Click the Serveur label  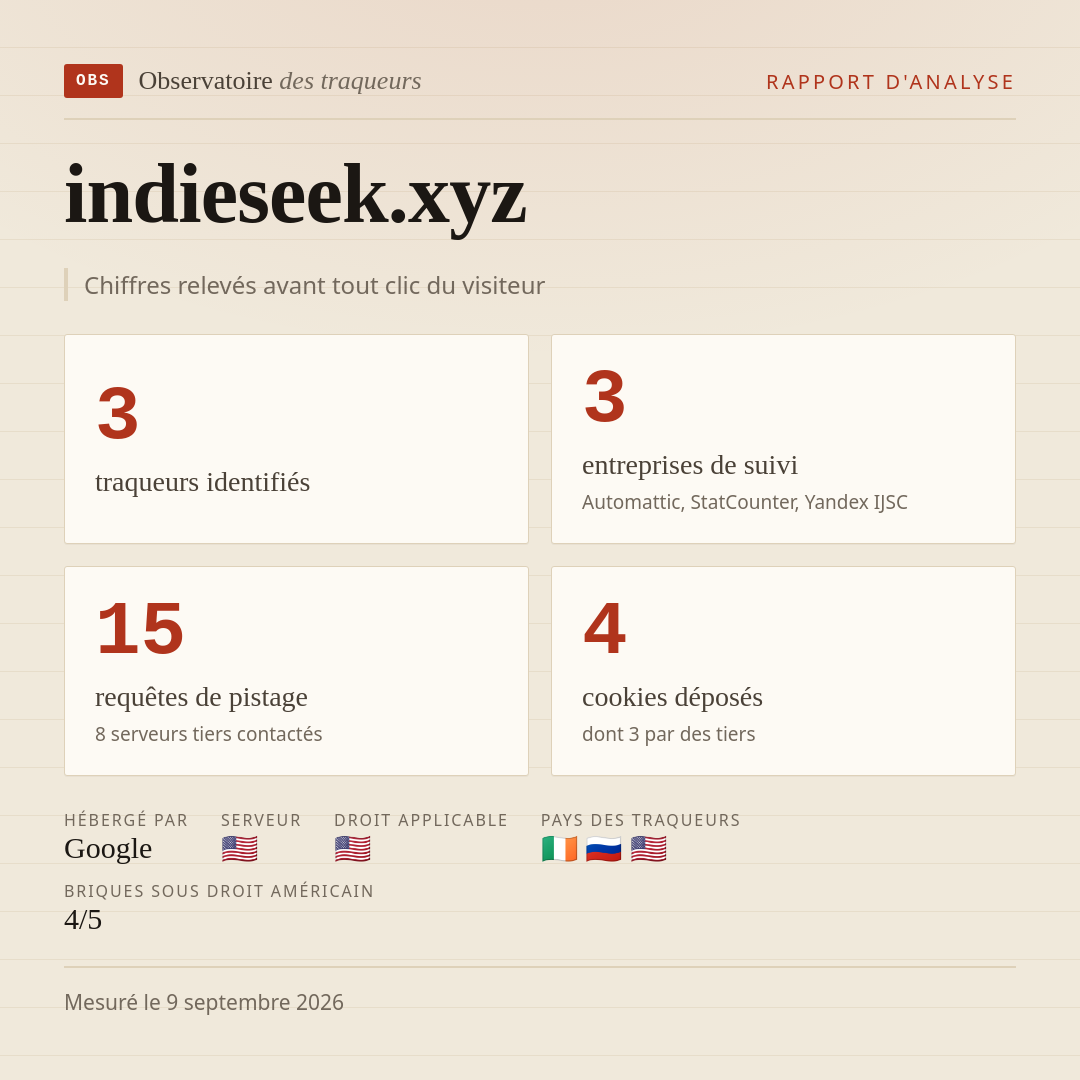coord(261,820)
